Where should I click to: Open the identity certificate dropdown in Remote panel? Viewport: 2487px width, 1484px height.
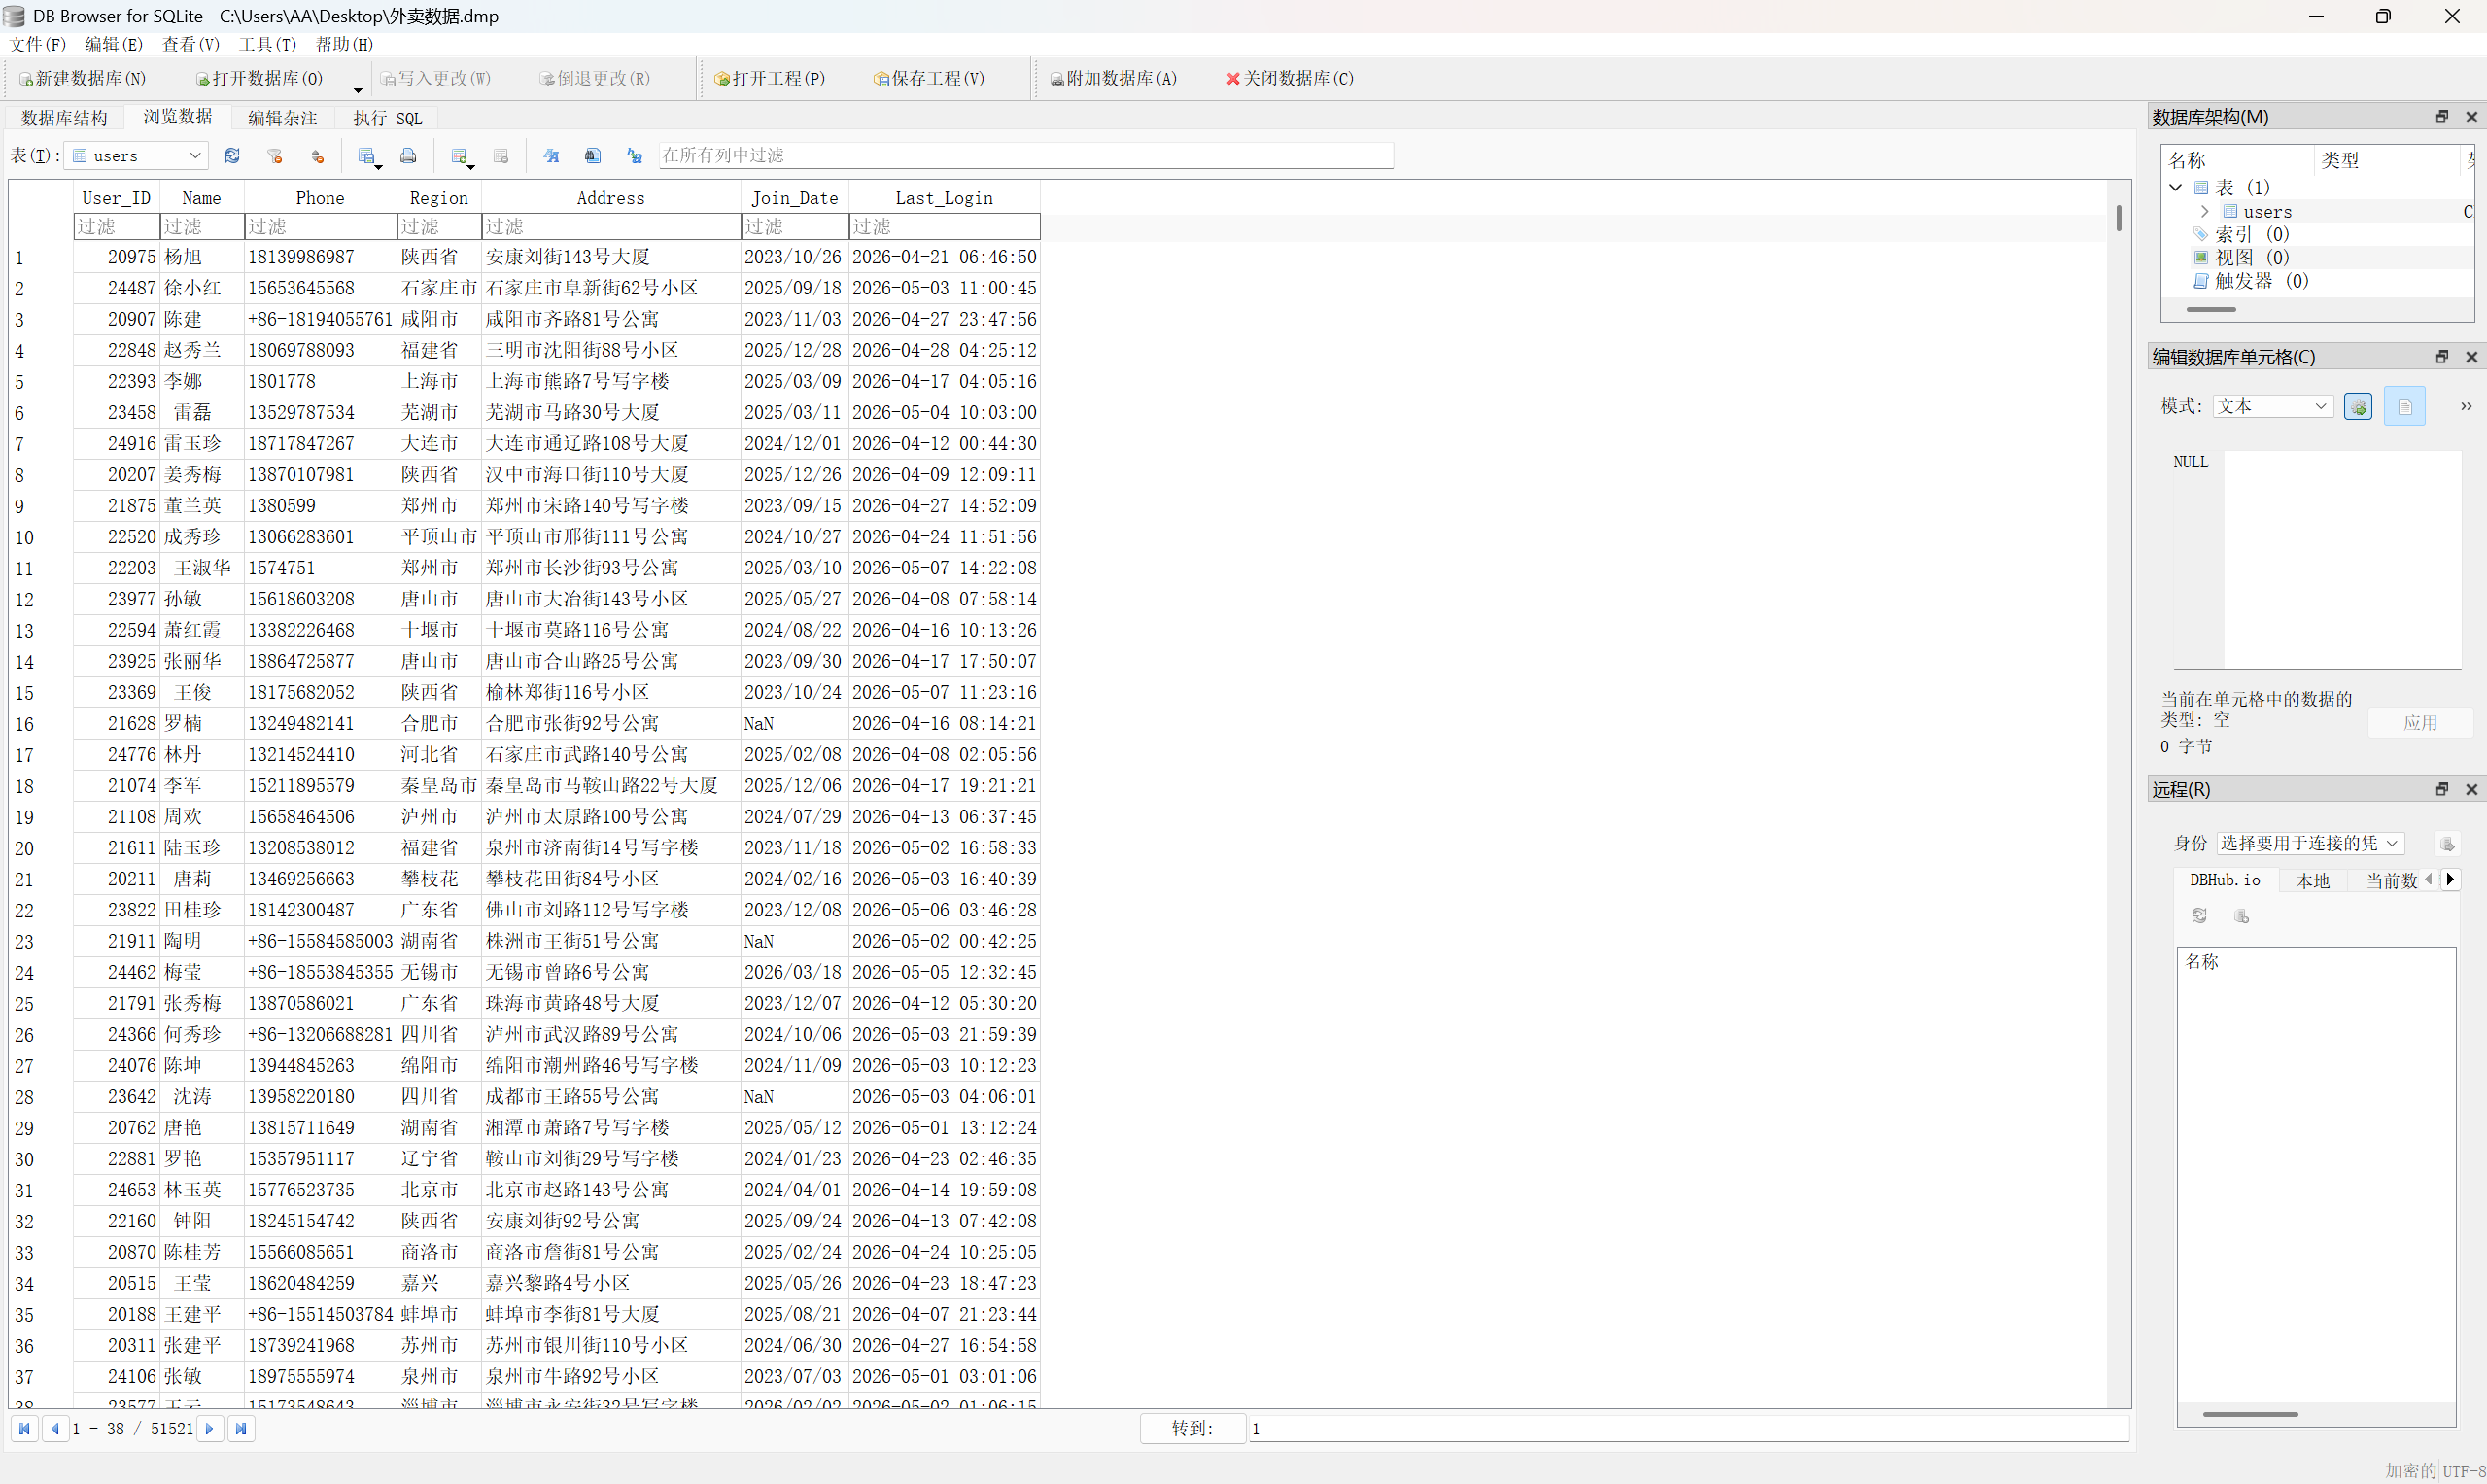point(2310,843)
